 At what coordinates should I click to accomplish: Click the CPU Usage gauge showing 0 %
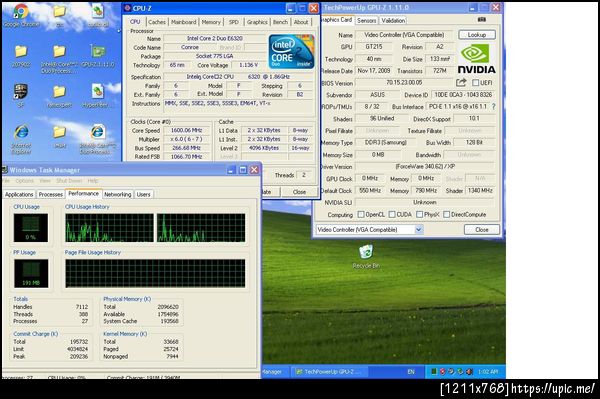[x=31, y=228]
